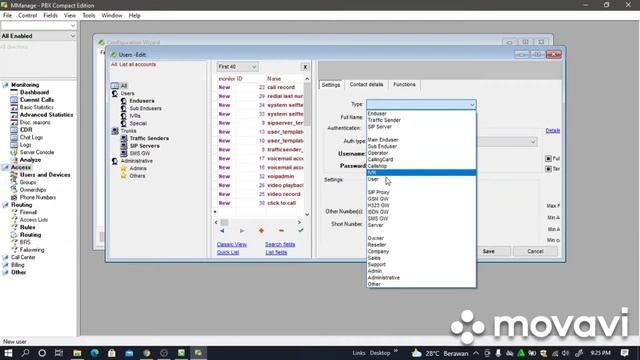Go to next record with gray arrow
Image resolution: width=640 pixels, height=360 pixels.
point(242,231)
